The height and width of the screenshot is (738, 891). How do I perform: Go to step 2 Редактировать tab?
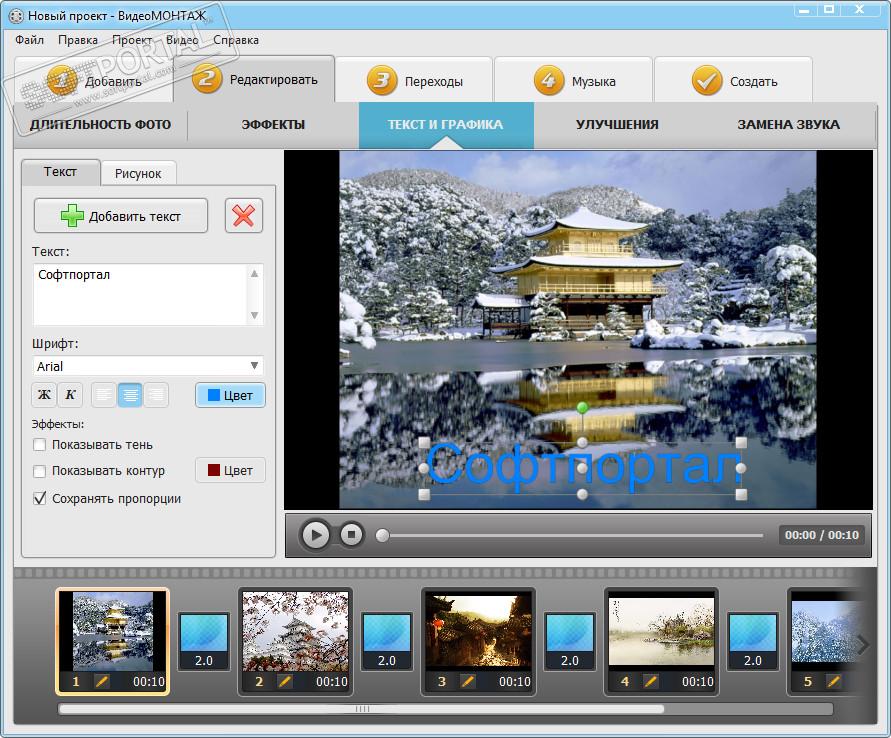point(255,80)
